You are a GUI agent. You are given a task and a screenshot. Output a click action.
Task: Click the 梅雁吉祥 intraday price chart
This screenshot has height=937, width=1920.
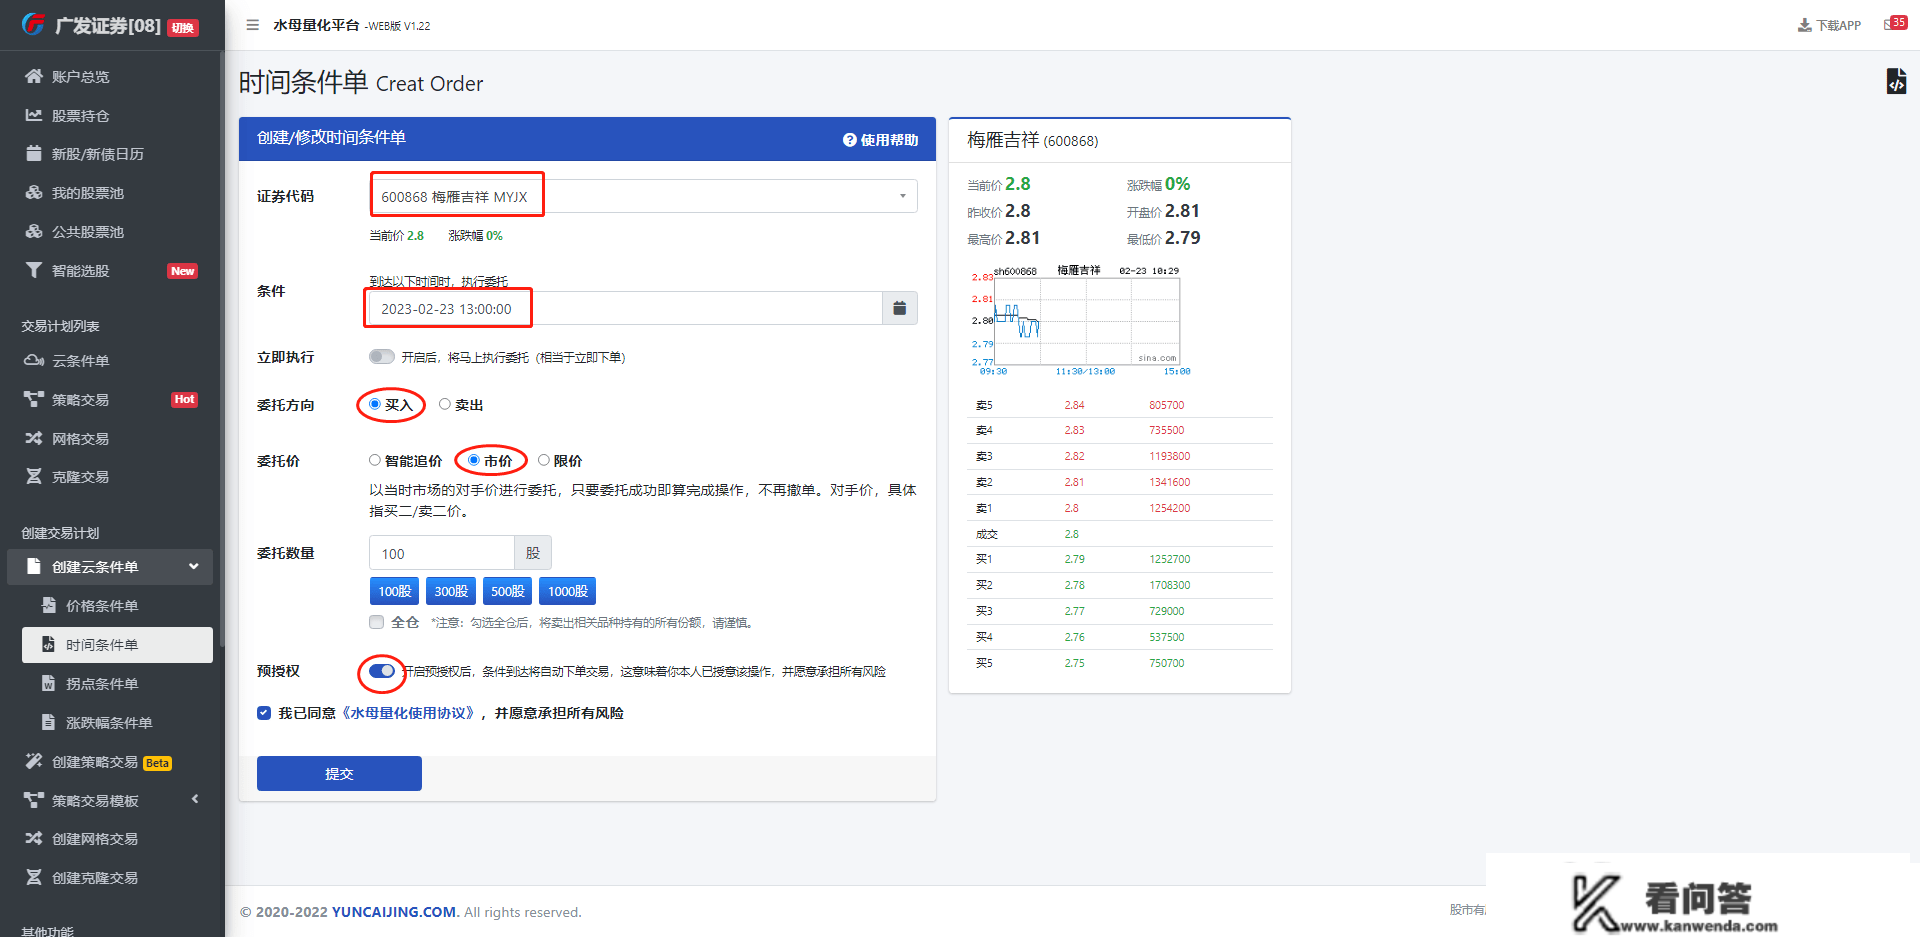tap(1080, 320)
